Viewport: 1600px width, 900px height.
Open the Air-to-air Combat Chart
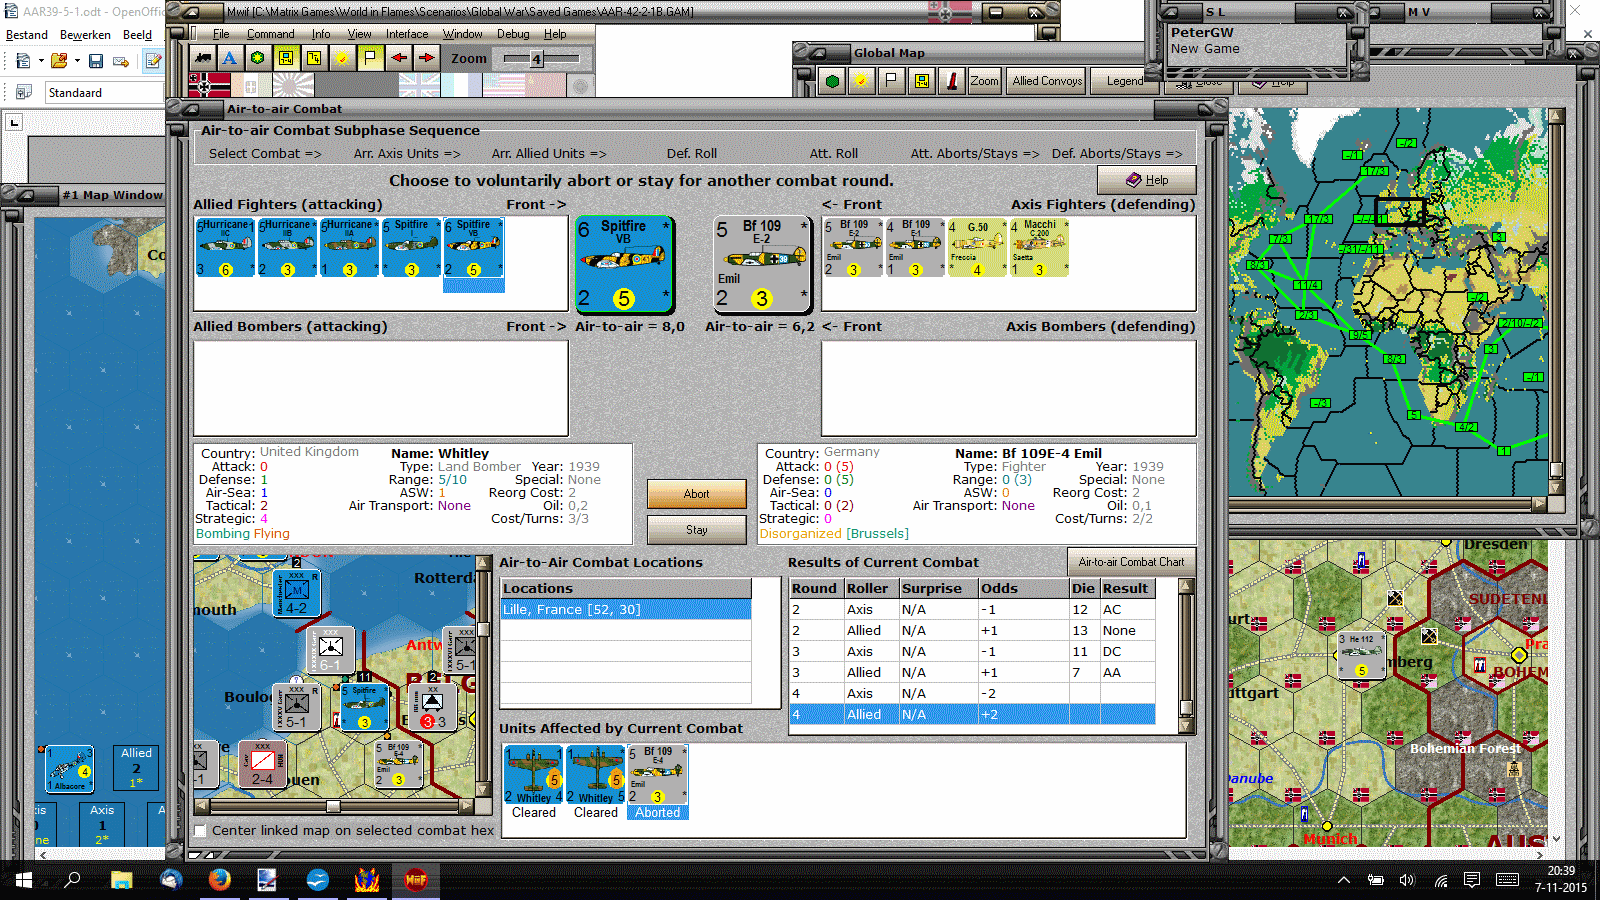click(1131, 562)
